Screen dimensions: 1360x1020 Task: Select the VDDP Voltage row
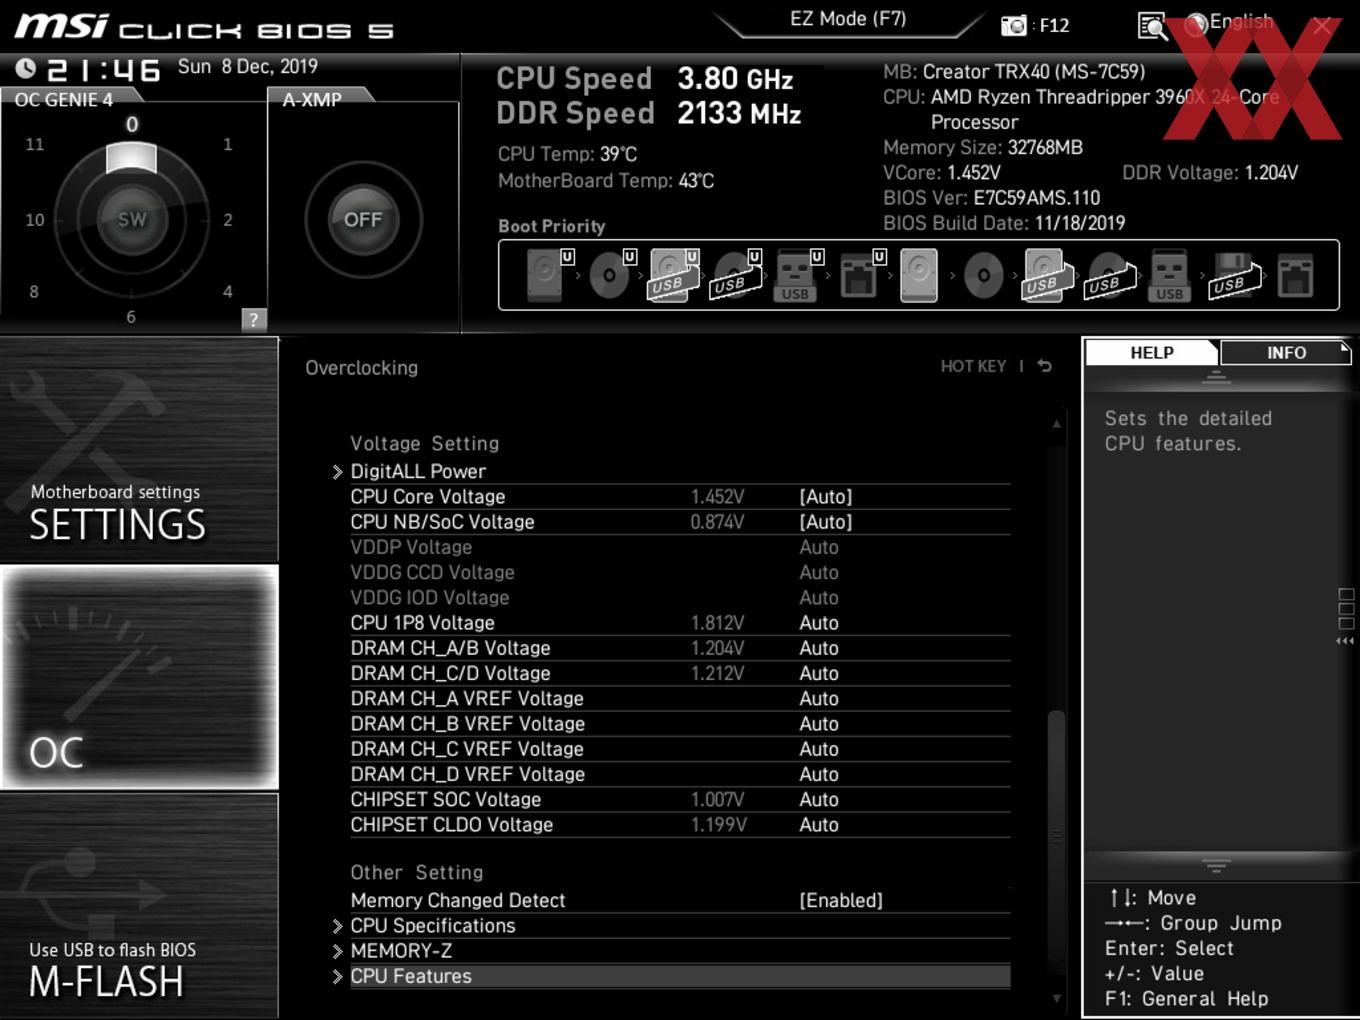(x=680, y=547)
